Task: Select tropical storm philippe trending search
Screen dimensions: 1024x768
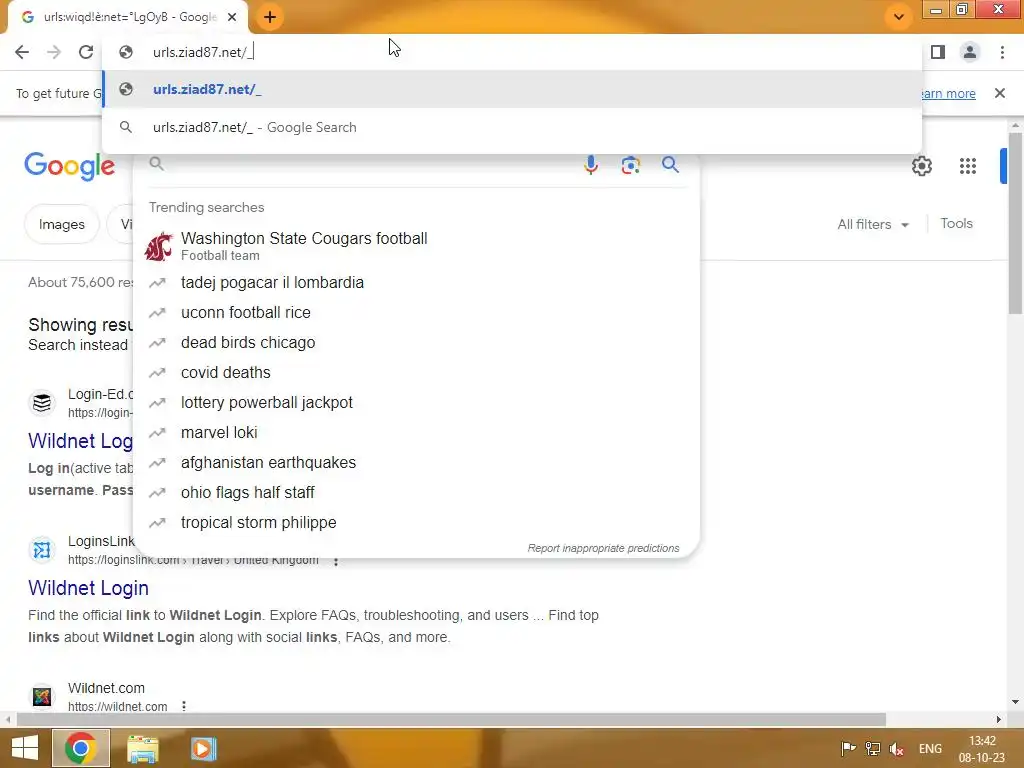Action: pos(416,523)
